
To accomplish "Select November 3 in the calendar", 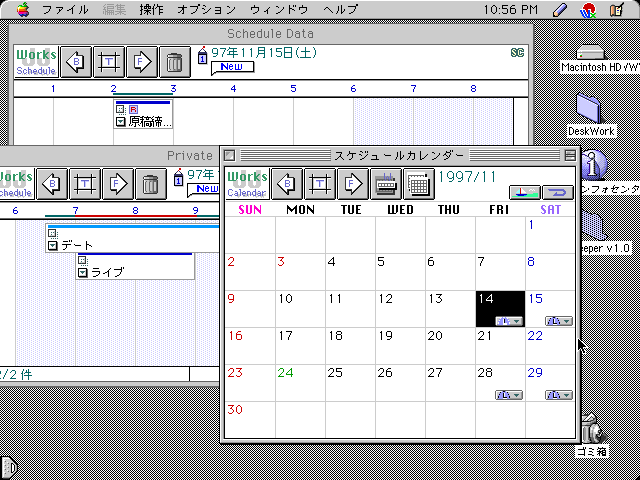I will (x=300, y=272).
